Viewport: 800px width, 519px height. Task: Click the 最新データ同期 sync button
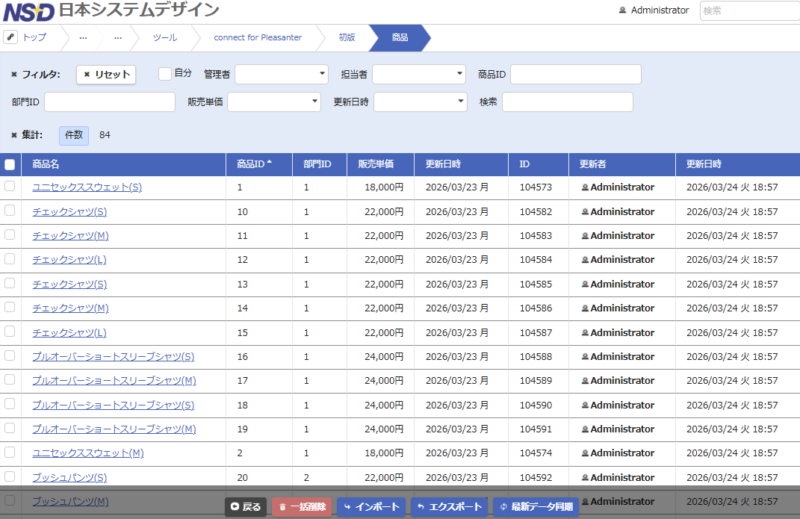coord(536,507)
